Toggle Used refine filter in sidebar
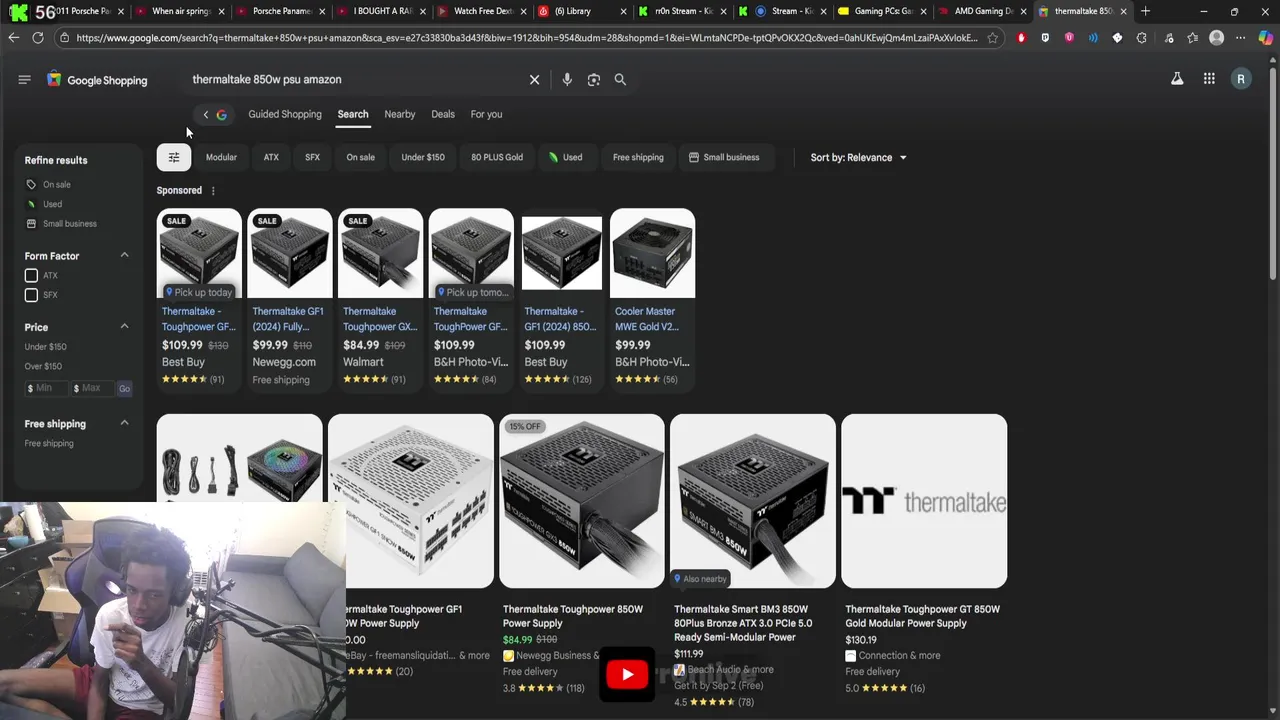Image resolution: width=1280 pixels, height=720 pixels. tap(45, 204)
